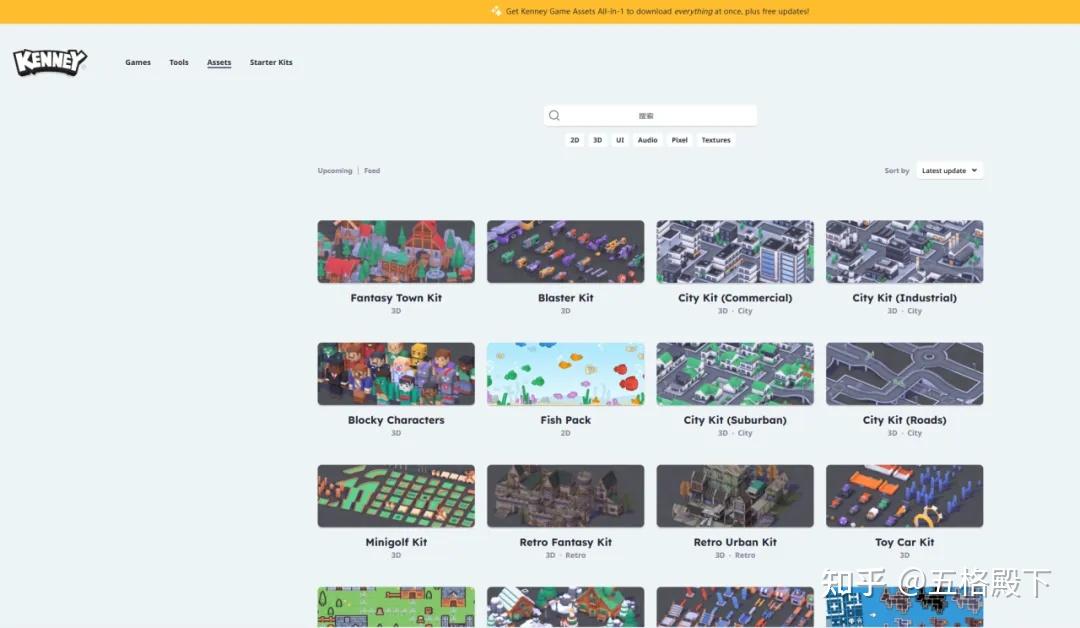Open the Tools menu item

point(179,62)
